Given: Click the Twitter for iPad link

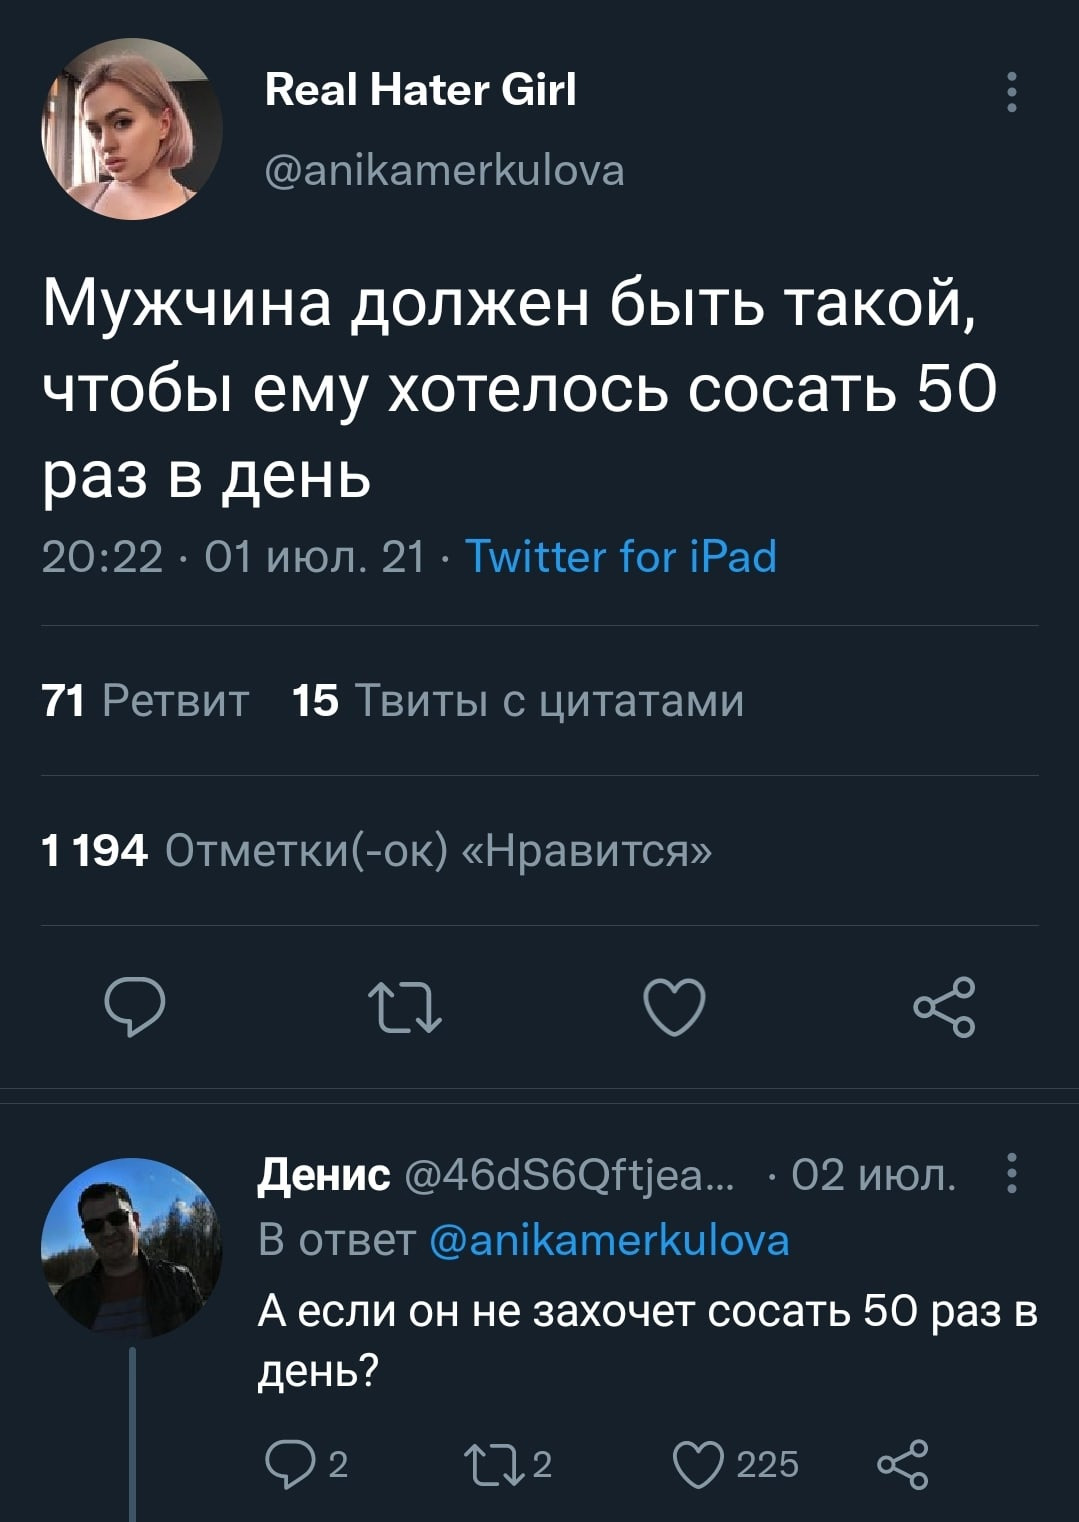Looking at the screenshot, I should click(x=621, y=556).
